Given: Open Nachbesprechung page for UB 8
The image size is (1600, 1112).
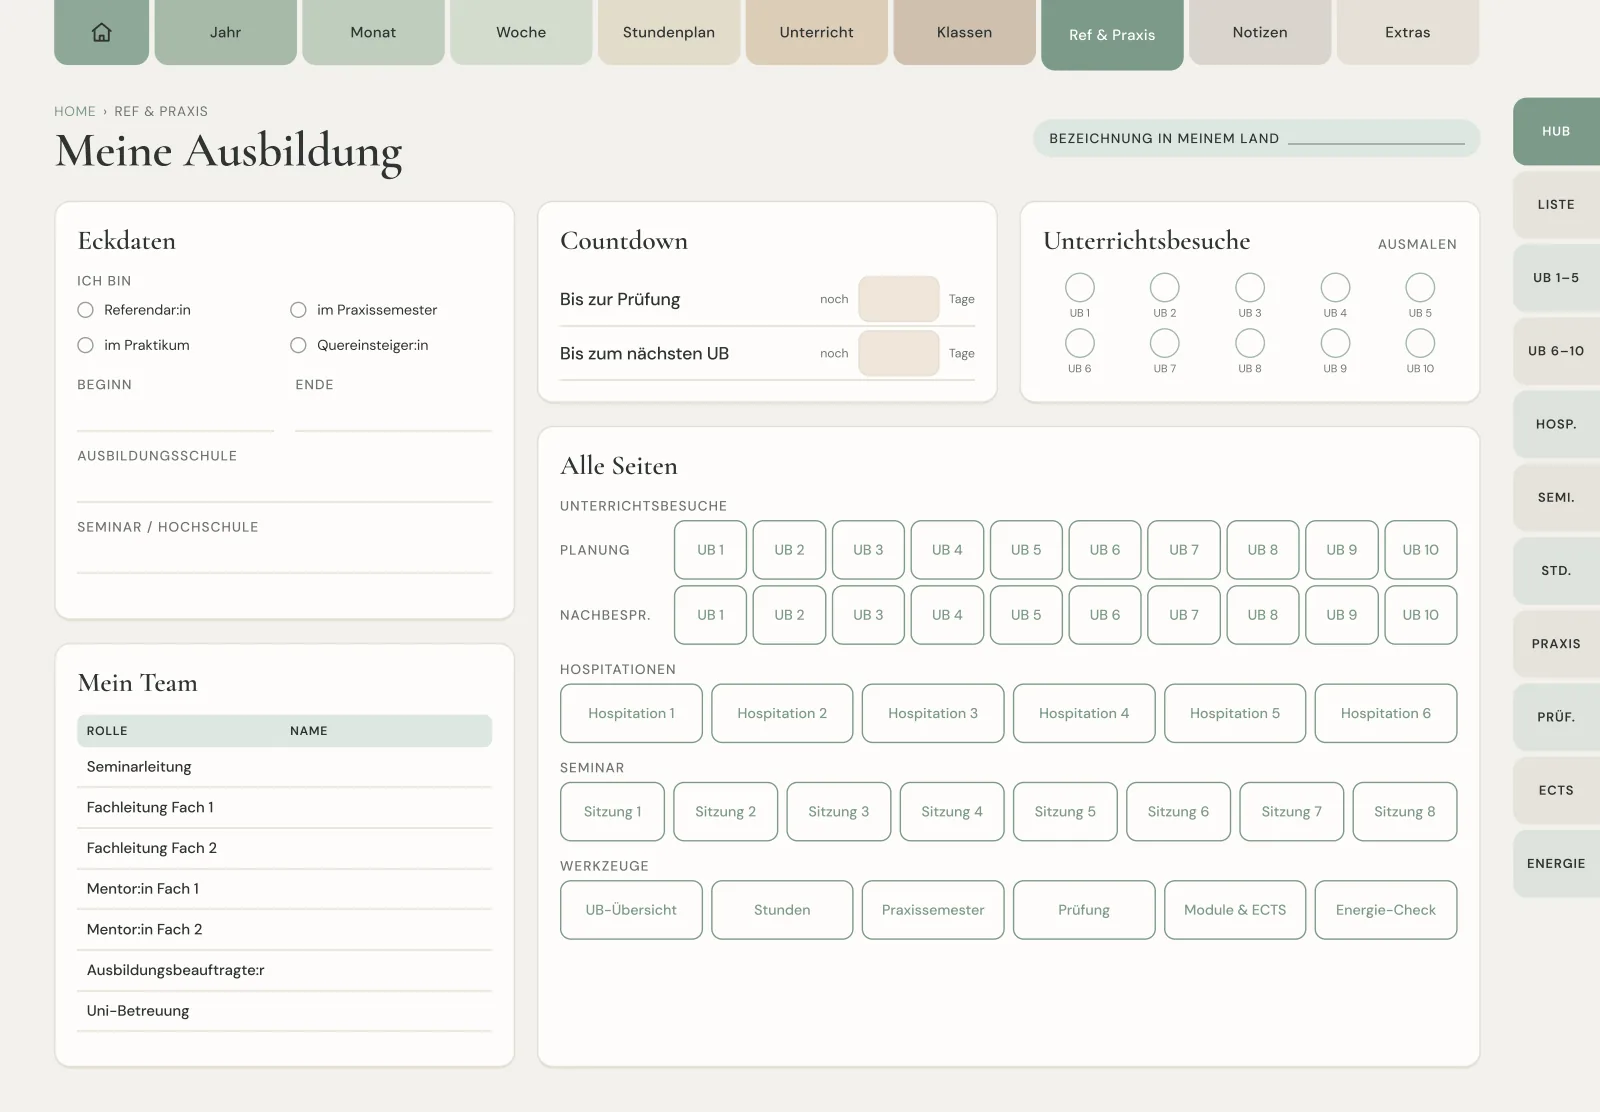Looking at the screenshot, I should 1263,615.
